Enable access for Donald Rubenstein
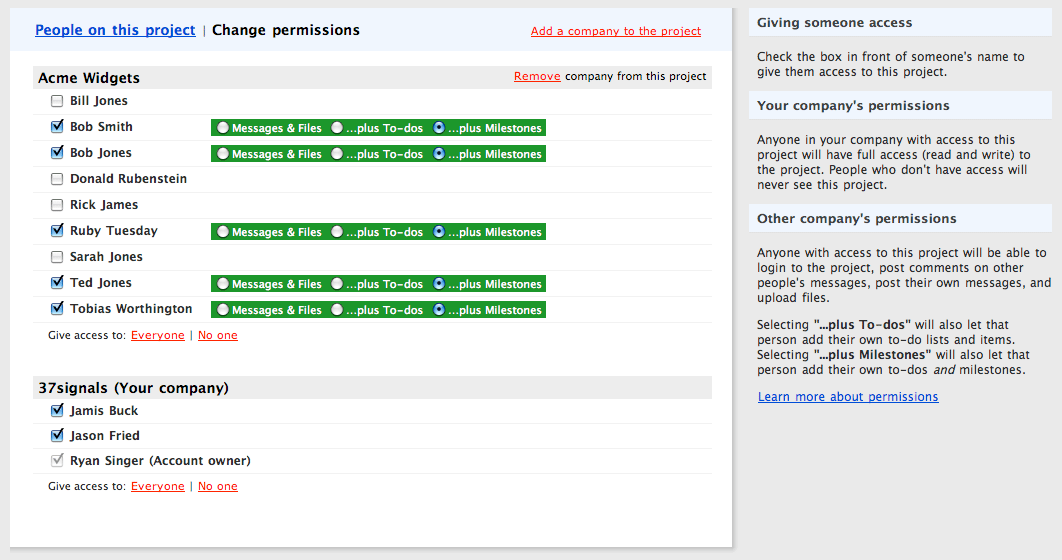This screenshot has width=1062, height=560. click(x=57, y=179)
